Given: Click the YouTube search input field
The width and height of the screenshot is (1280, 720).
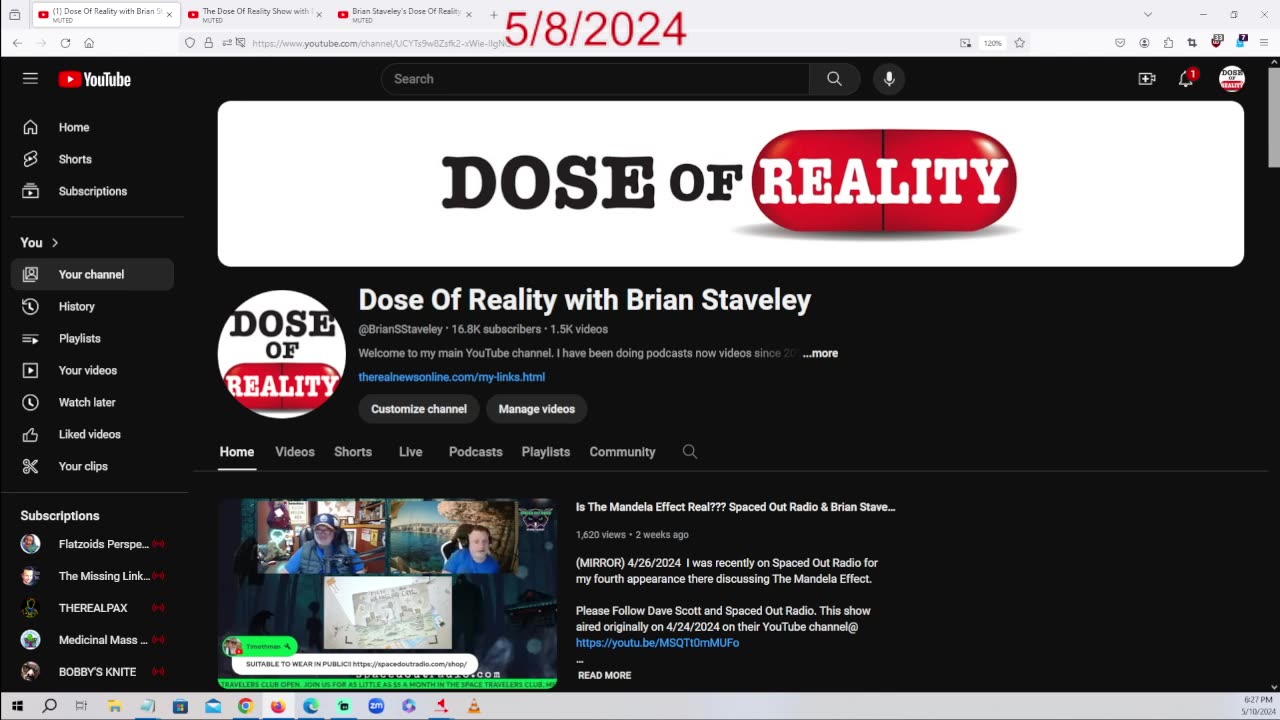Looking at the screenshot, I should pos(595,79).
